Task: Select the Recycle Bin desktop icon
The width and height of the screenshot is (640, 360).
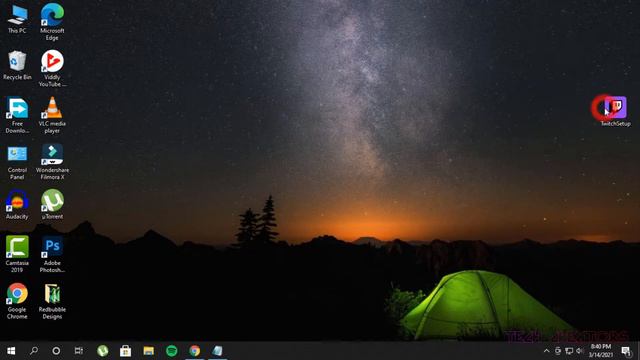Action: coord(17,65)
